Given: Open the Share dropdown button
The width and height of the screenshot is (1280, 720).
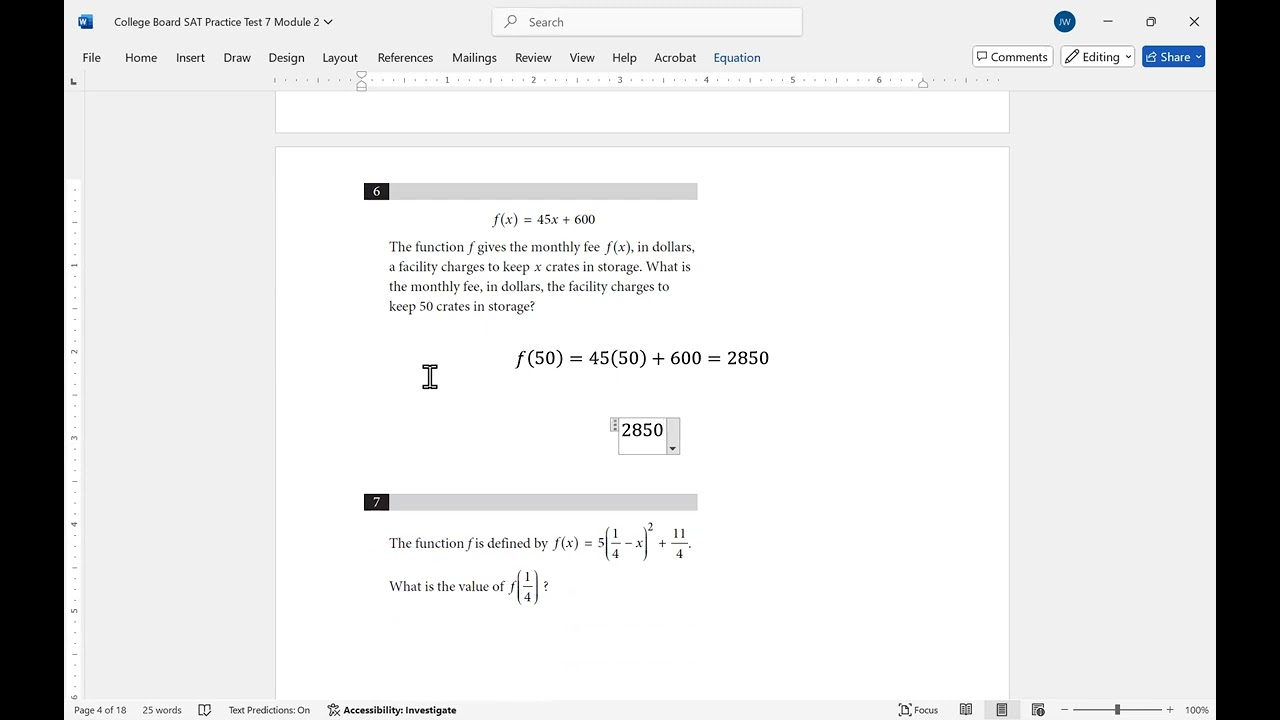Looking at the screenshot, I should point(1173,57).
